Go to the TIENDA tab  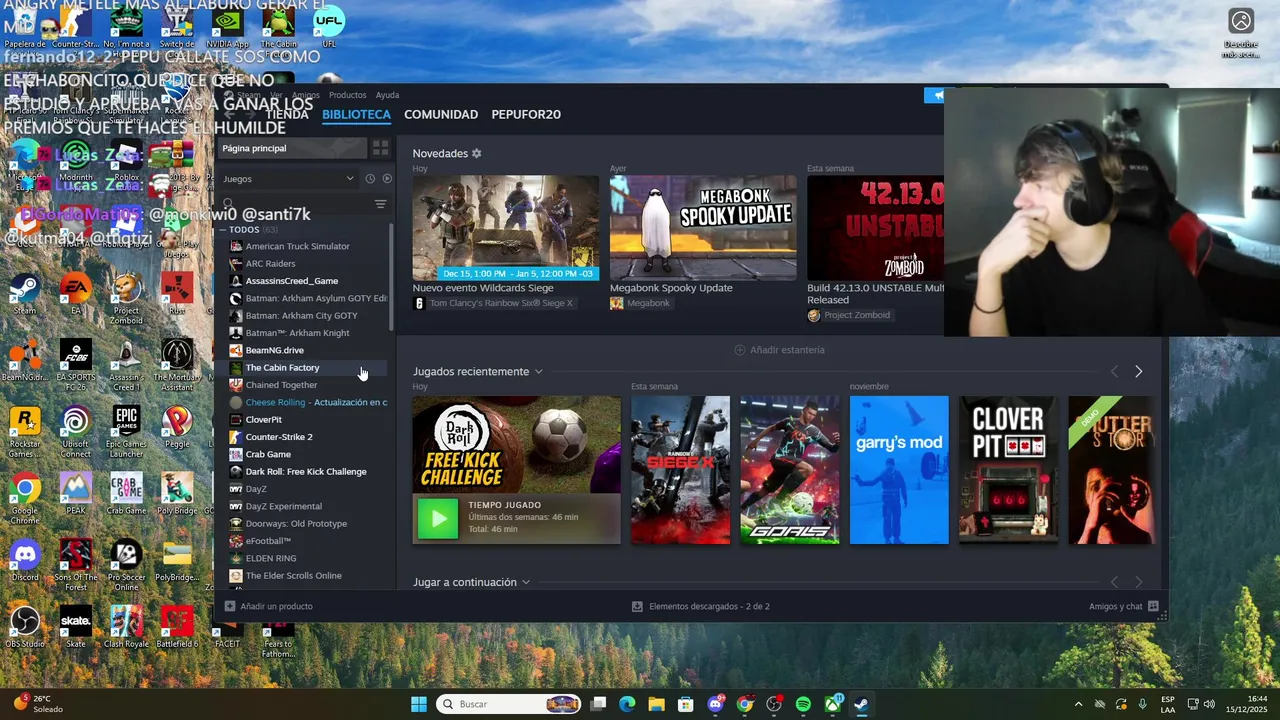(287, 115)
